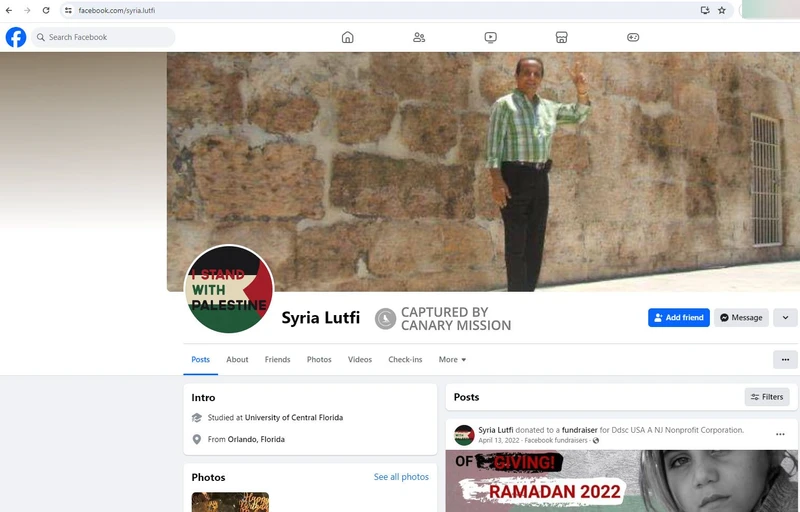Click the Add friend button
This screenshot has width=800, height=512.
coord(679,318)
